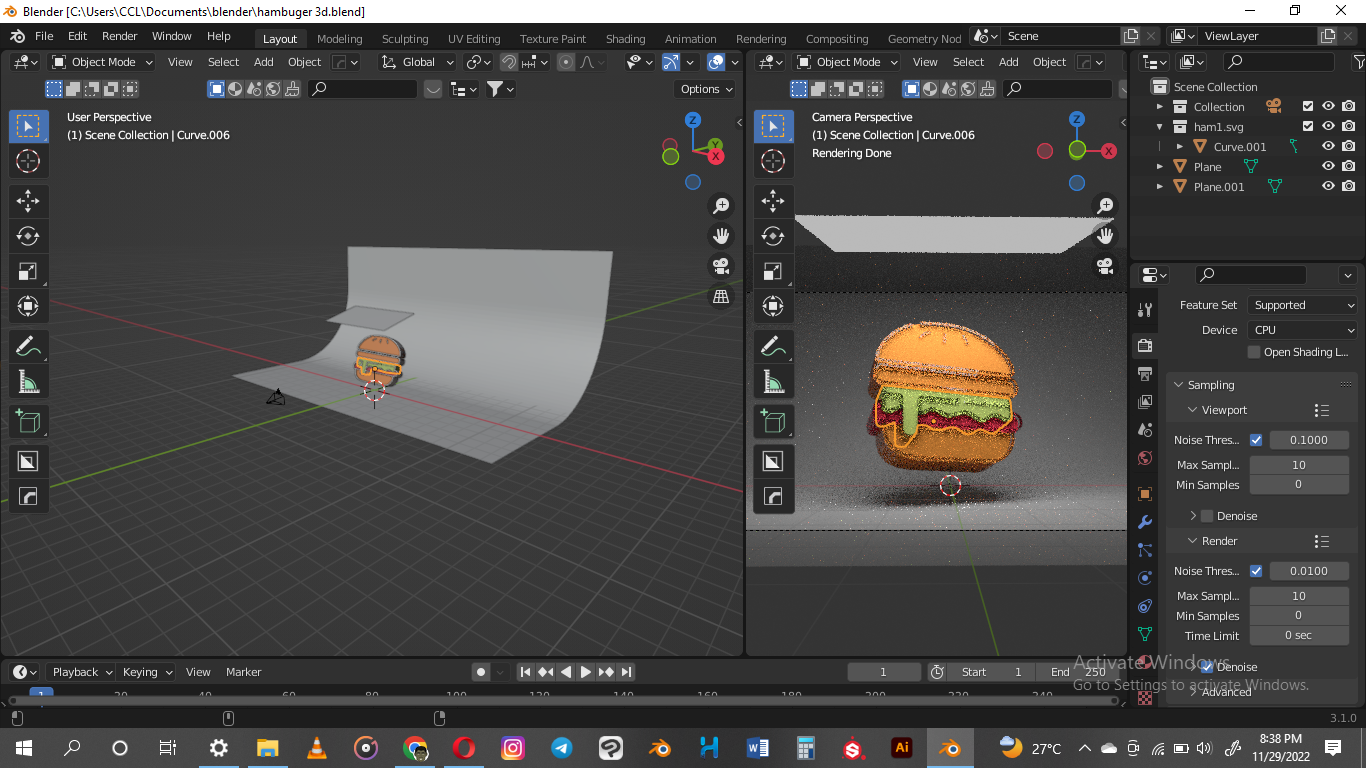Open Global transform orientation dropdown

[x=418, y=62]
